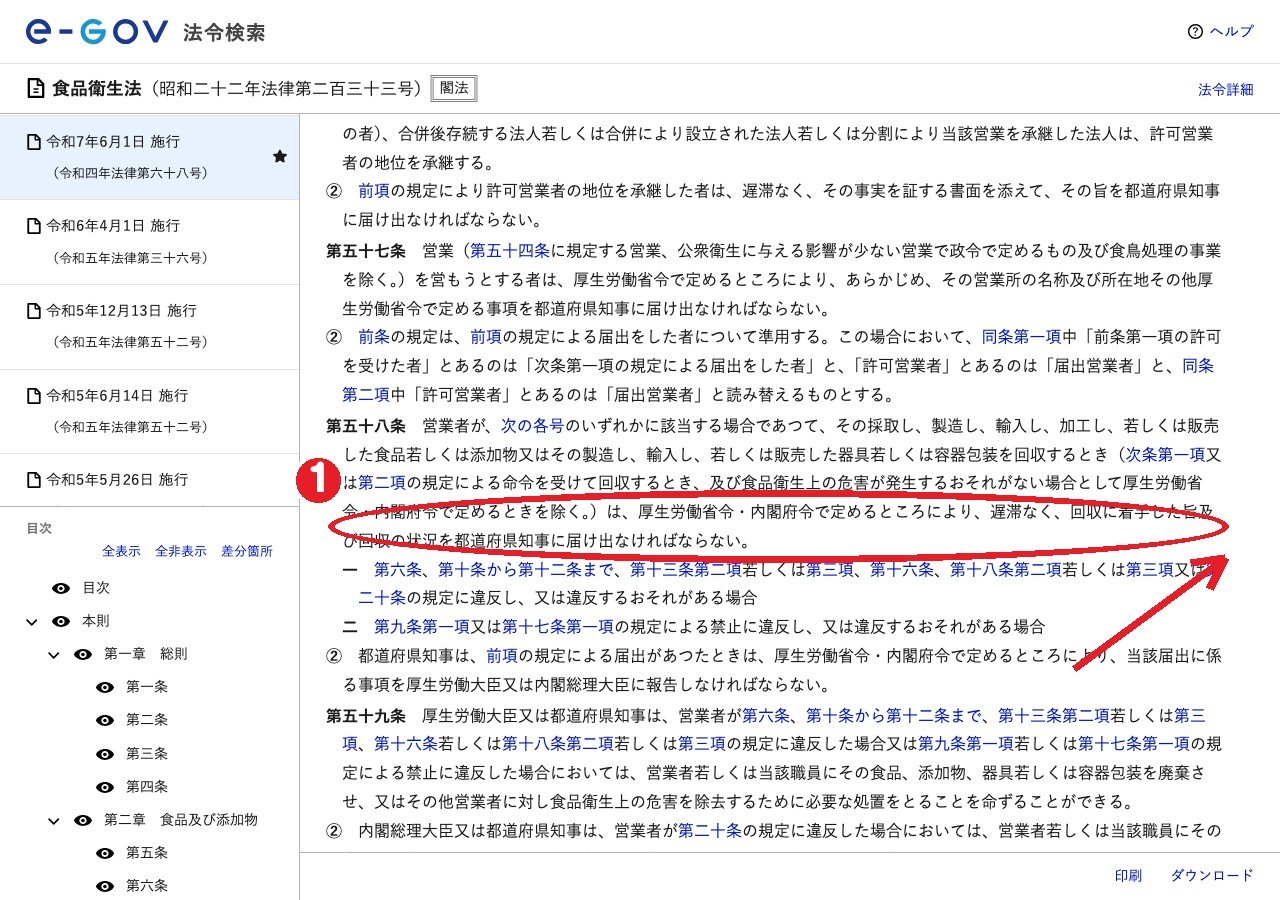The image size is (1280, 900).
Task: Follow the 第九条第一項 link in item 二
Action: tap(422, 627)
